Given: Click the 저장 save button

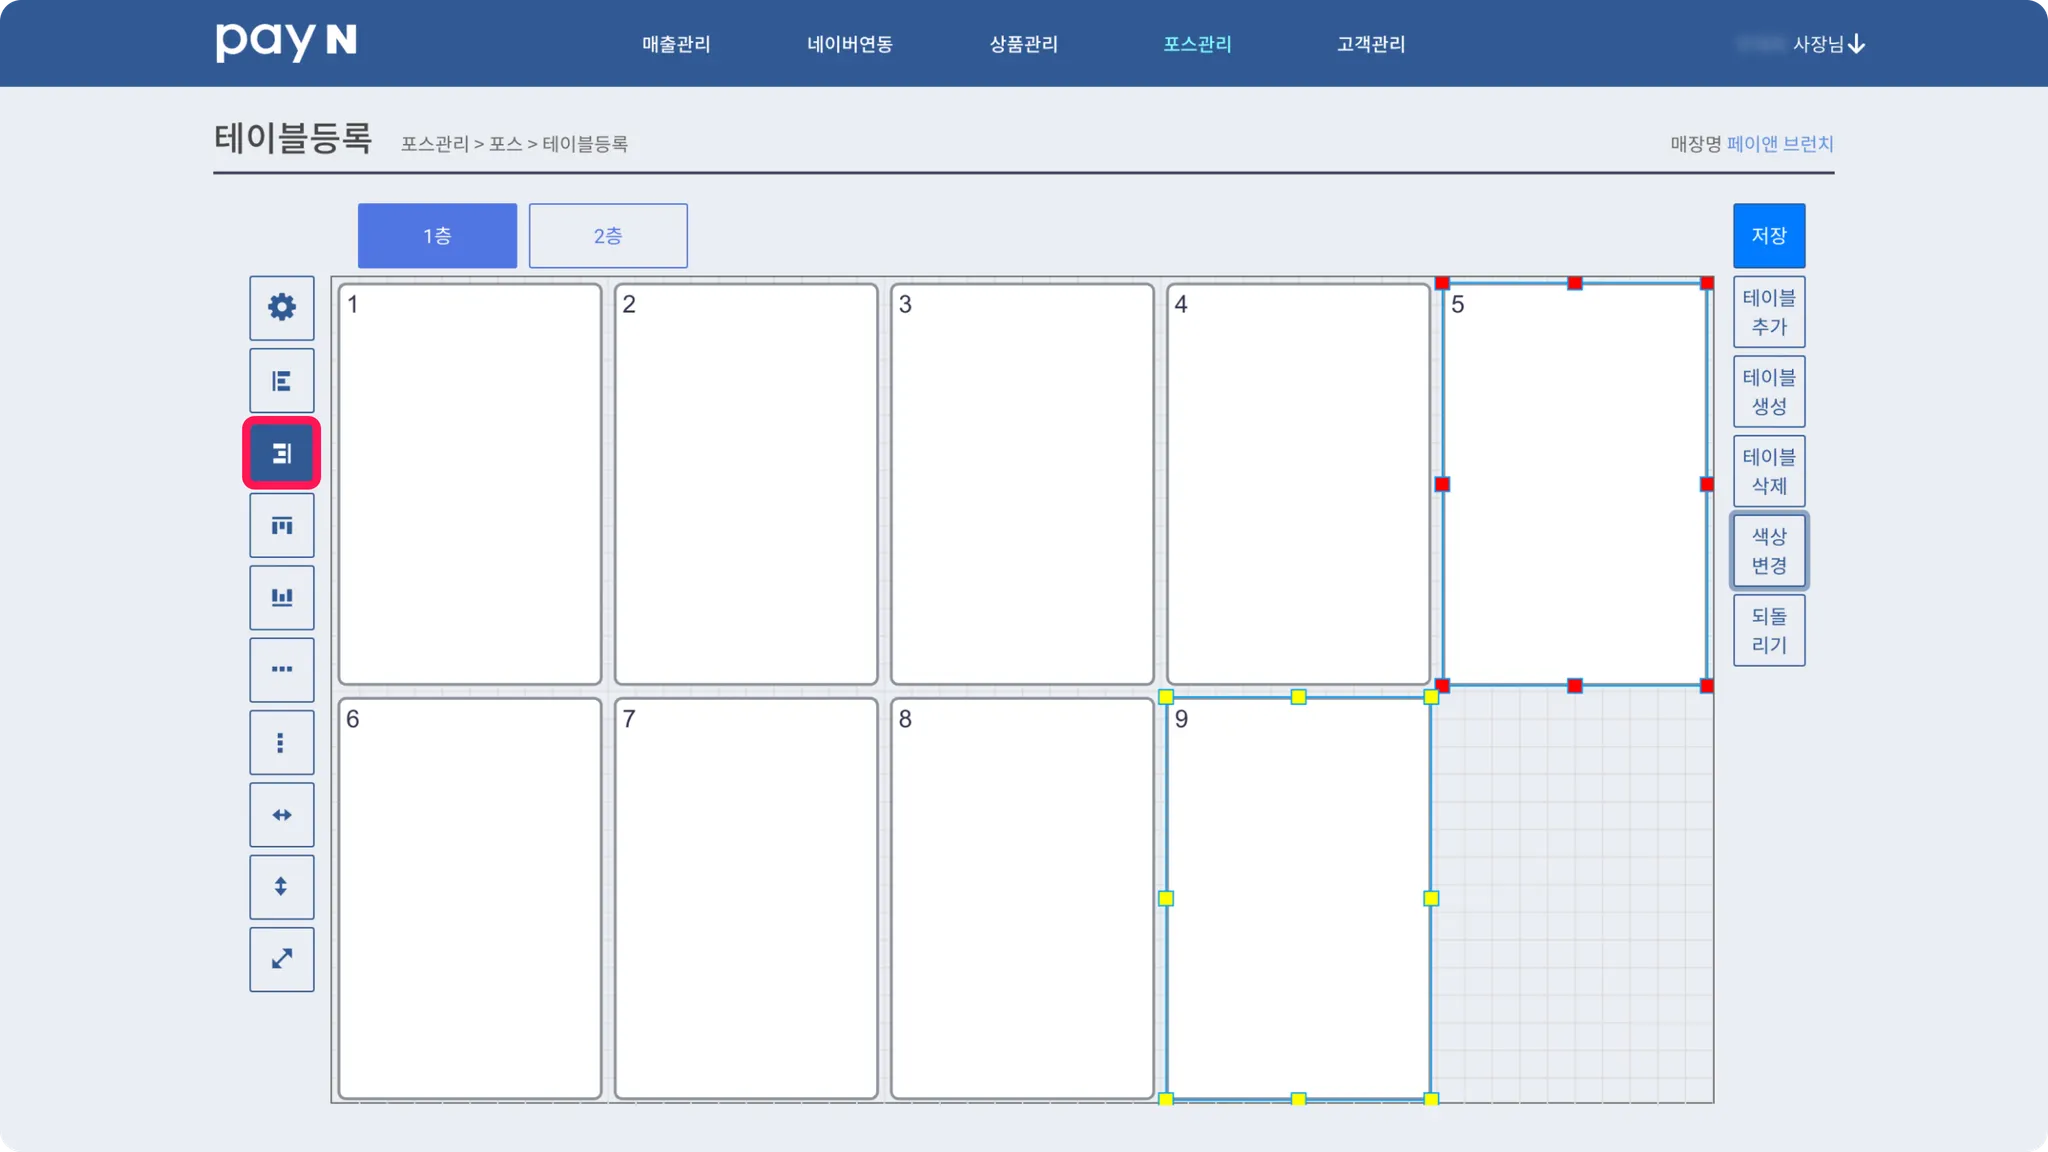Looking at the screenshot, I should tap(1768, 236).
